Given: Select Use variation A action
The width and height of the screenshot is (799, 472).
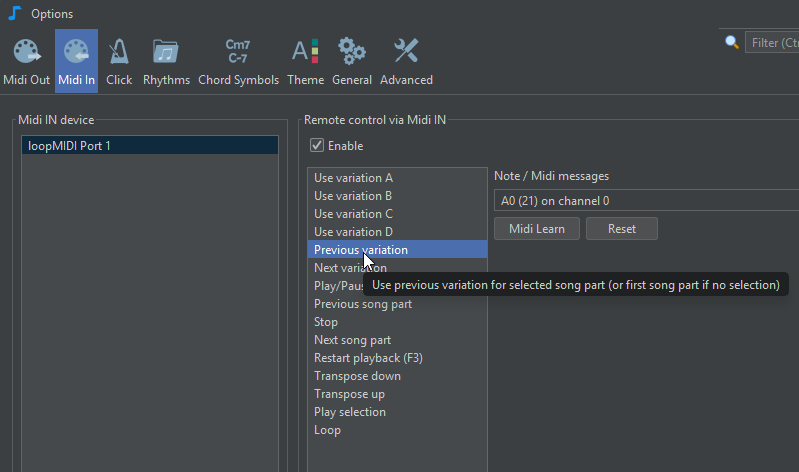Looking at the screenshot, I should (x=353, y=178).
